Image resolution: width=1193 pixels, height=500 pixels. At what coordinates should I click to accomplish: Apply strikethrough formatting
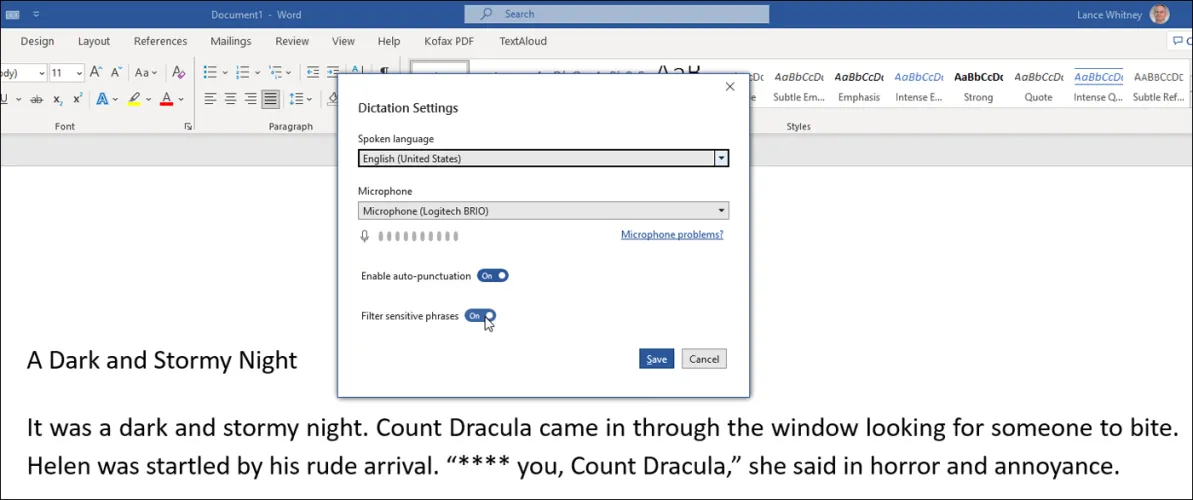click(x=36, y=99)
